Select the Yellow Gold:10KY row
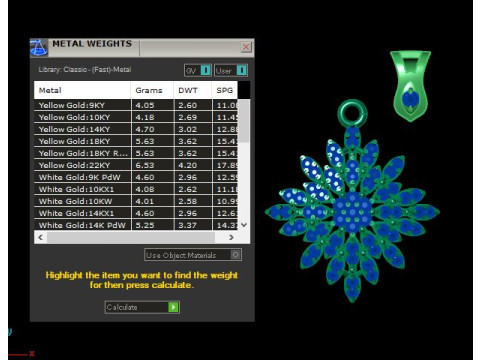480x360 pixels. click(136, 117)
